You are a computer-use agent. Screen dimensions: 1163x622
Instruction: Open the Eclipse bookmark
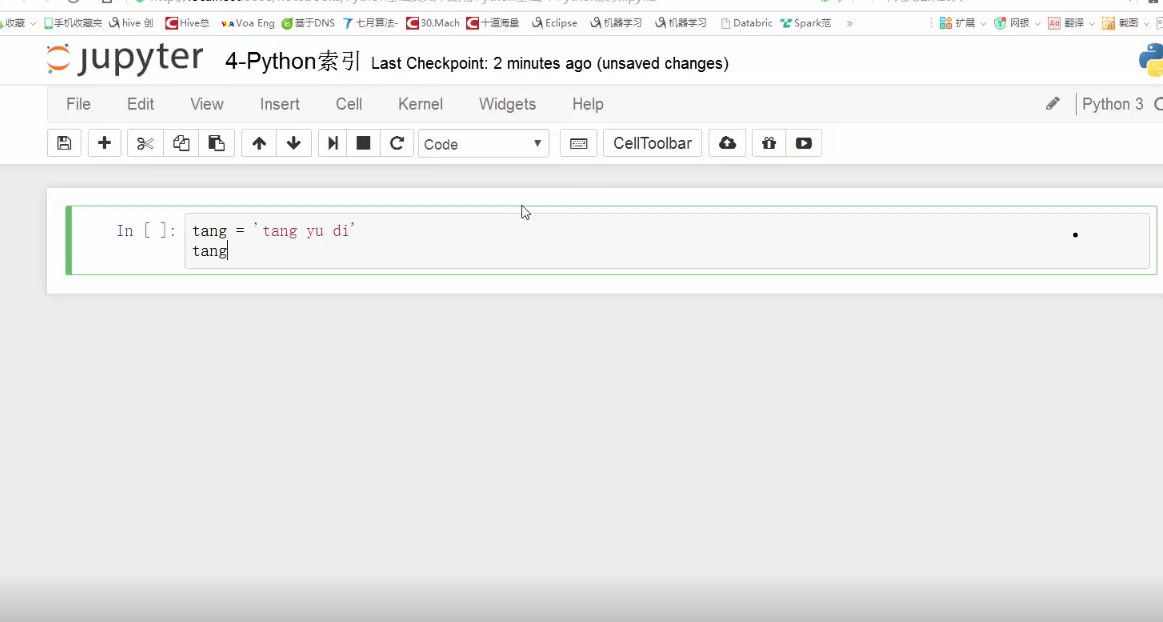(555, 23)
